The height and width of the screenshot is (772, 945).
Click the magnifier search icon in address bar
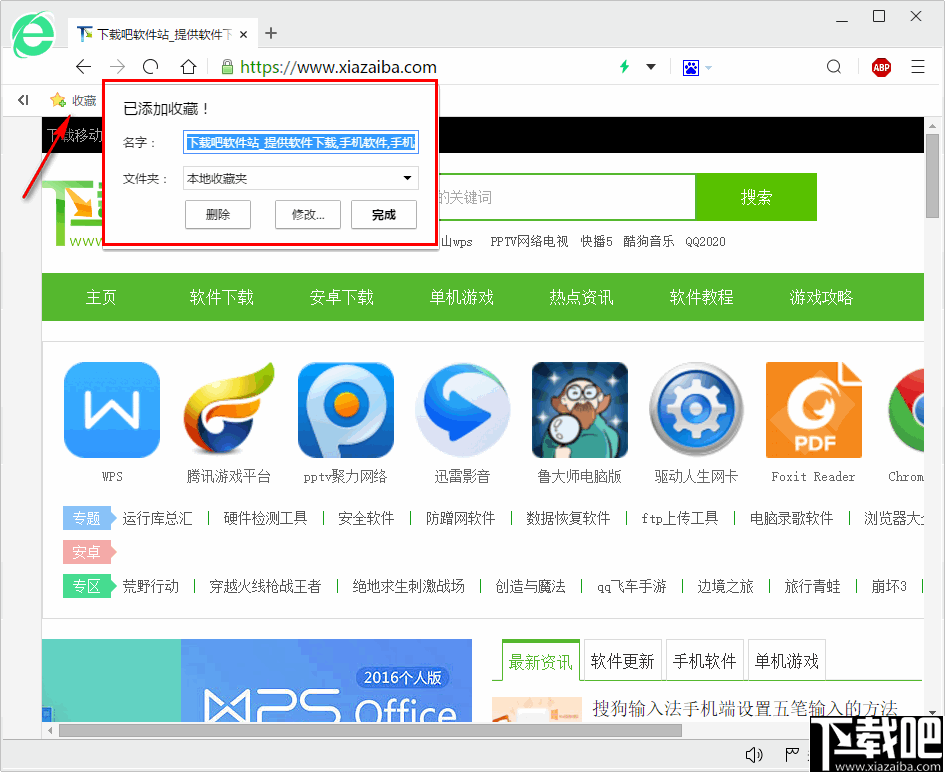[x=833, y=67]
